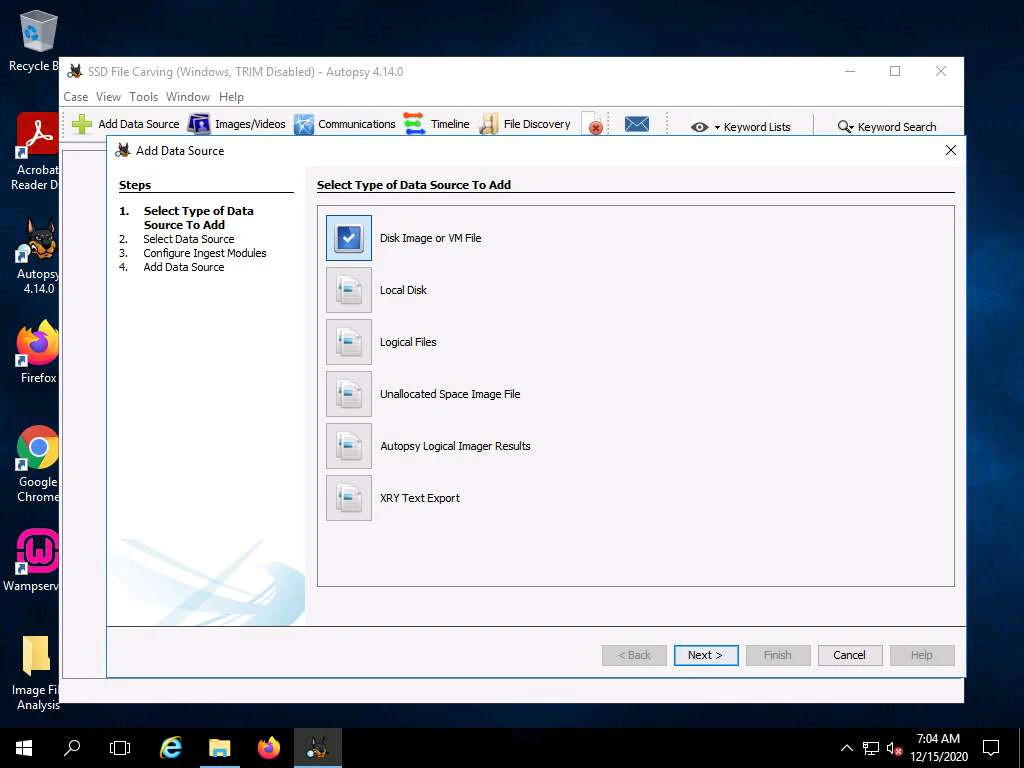Screen dimensions: 1024x768
Task: Click the Next > button
Action: [x=706, y=655]
